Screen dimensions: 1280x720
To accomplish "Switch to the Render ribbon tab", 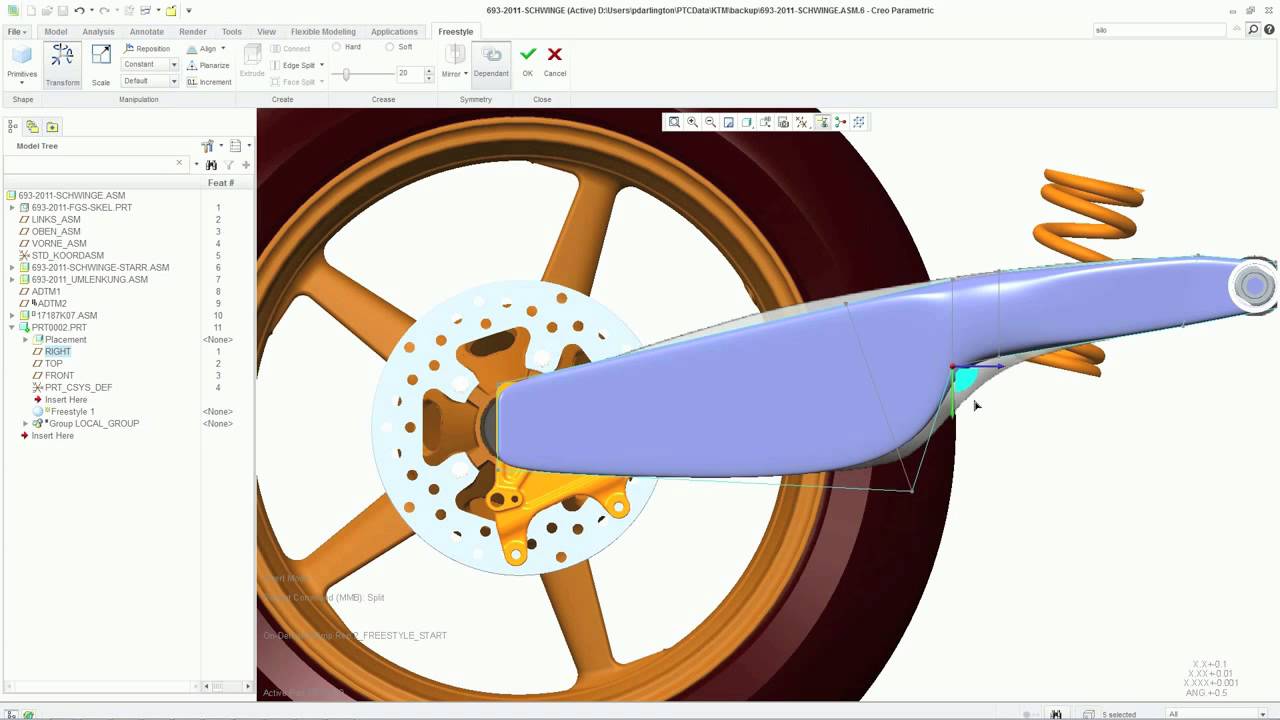I will (x=193, y=31).
